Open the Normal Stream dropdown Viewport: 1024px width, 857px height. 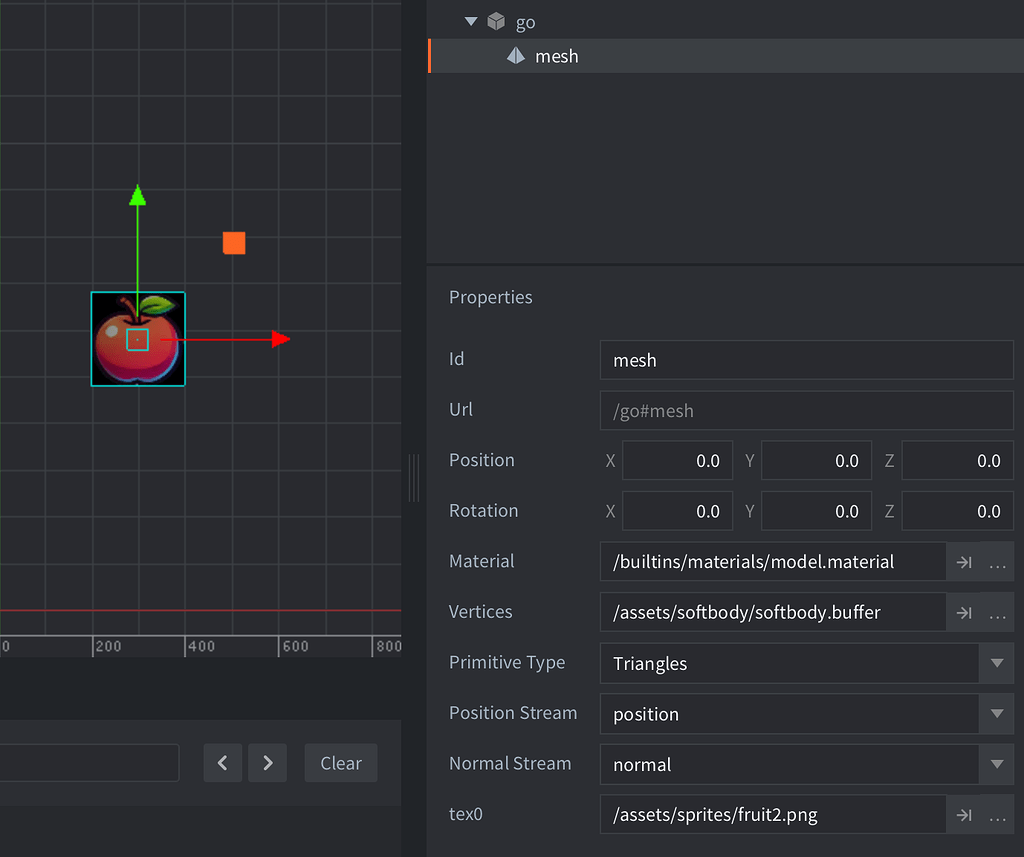tap(997, 764)
